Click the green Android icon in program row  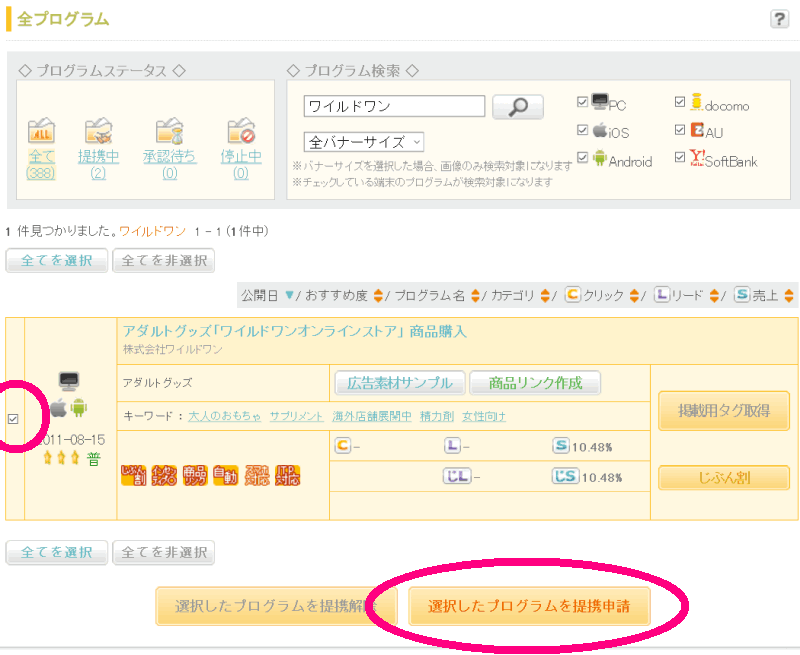pos(79,408)
